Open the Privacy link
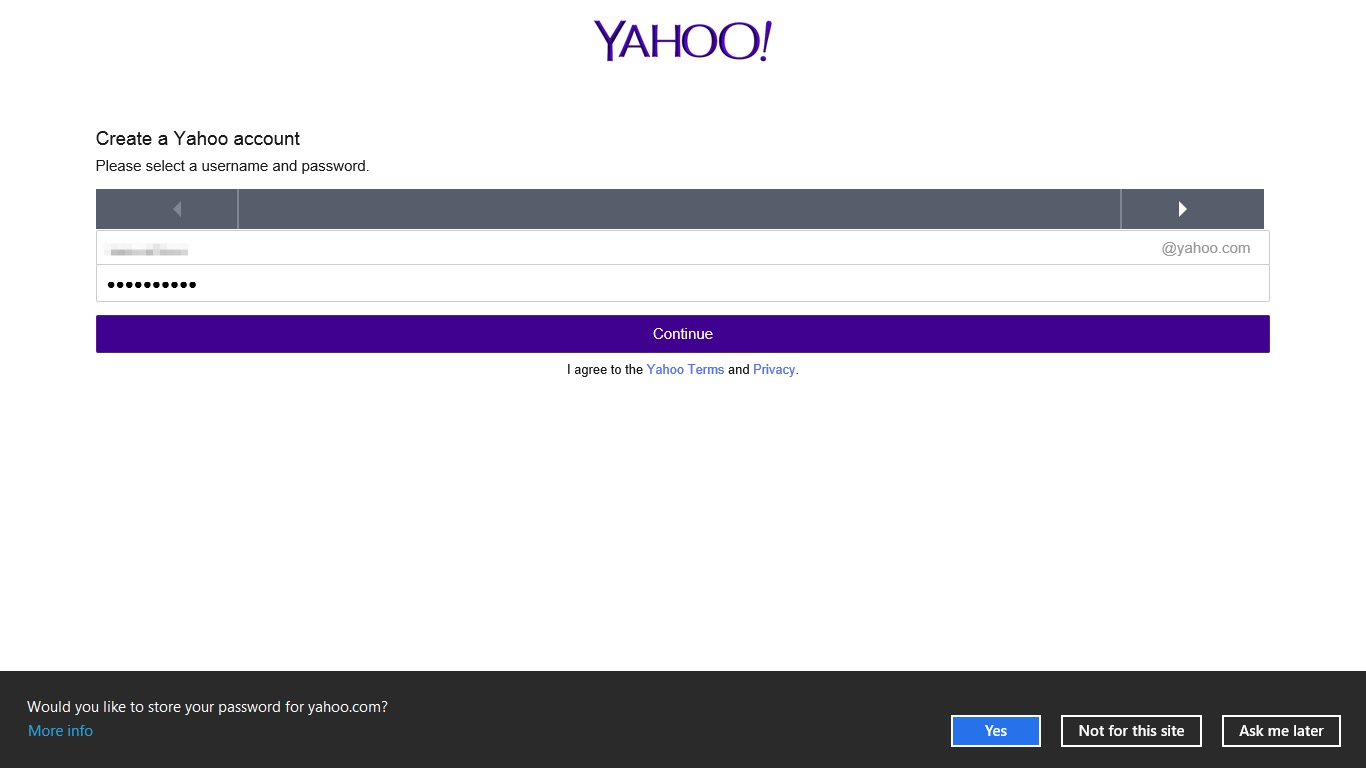This screenshot has width=1366, height=768. click(774, 370)
